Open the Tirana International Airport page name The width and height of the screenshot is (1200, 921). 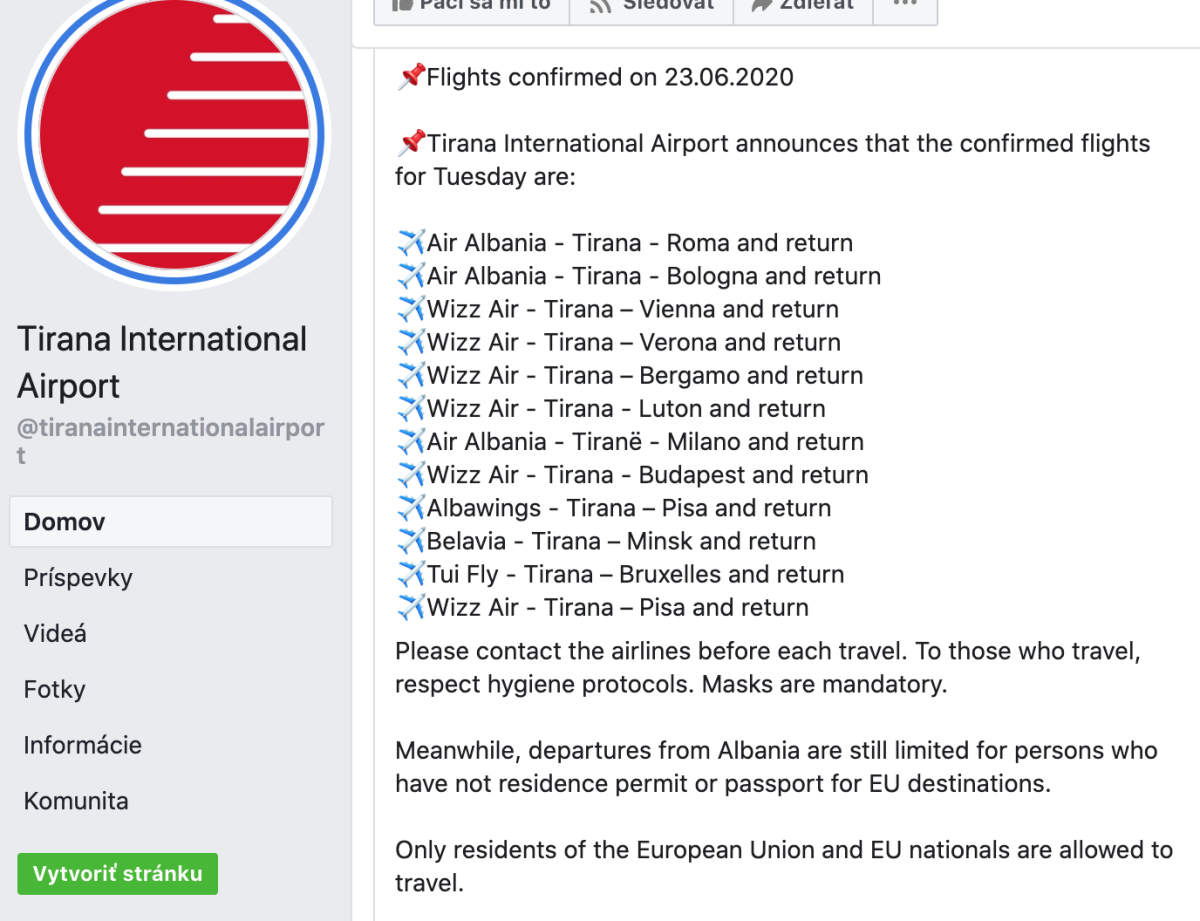(162, 362)
